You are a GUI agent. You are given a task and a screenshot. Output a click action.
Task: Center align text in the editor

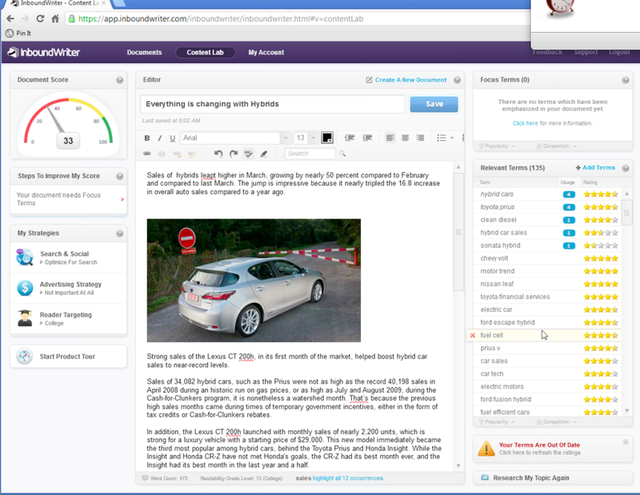pos(405,138)
